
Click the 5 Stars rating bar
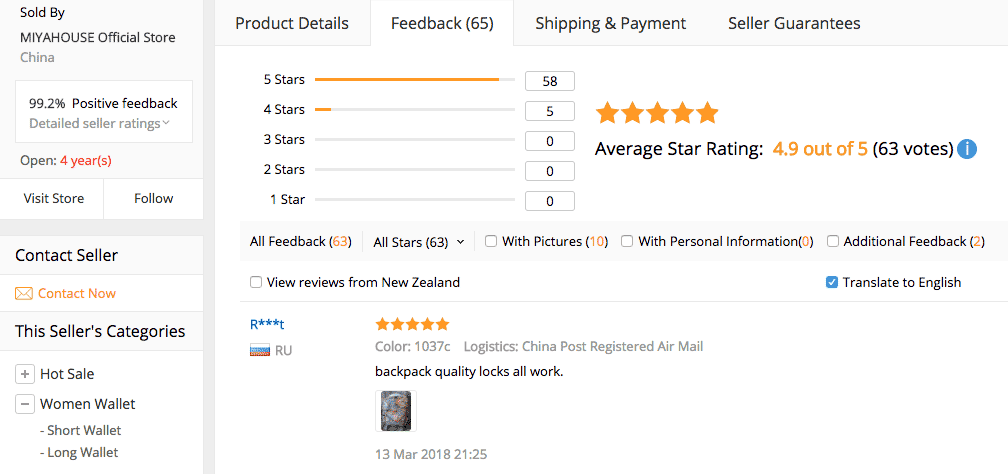(414, 80)
